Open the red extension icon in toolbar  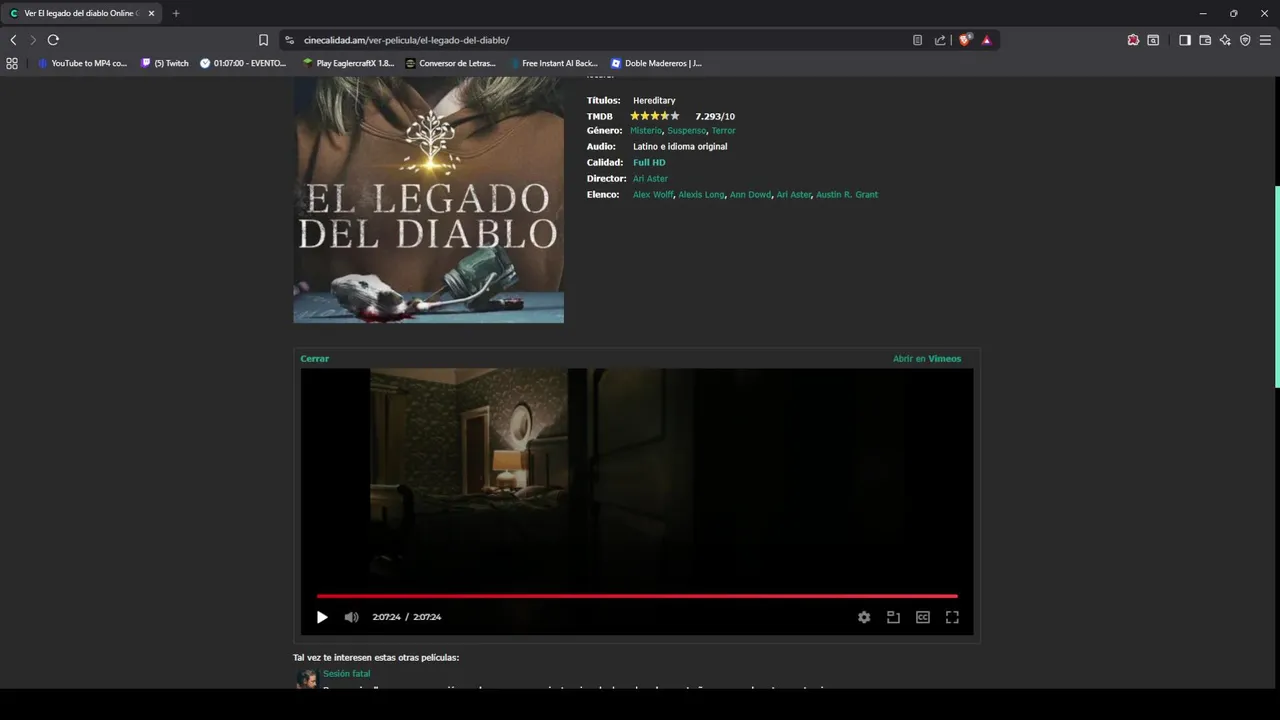coord(1133,40)
